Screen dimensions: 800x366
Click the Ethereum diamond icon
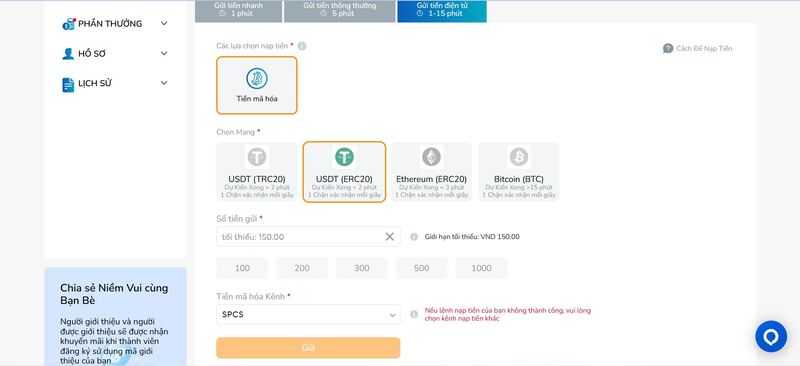[432, 157]
